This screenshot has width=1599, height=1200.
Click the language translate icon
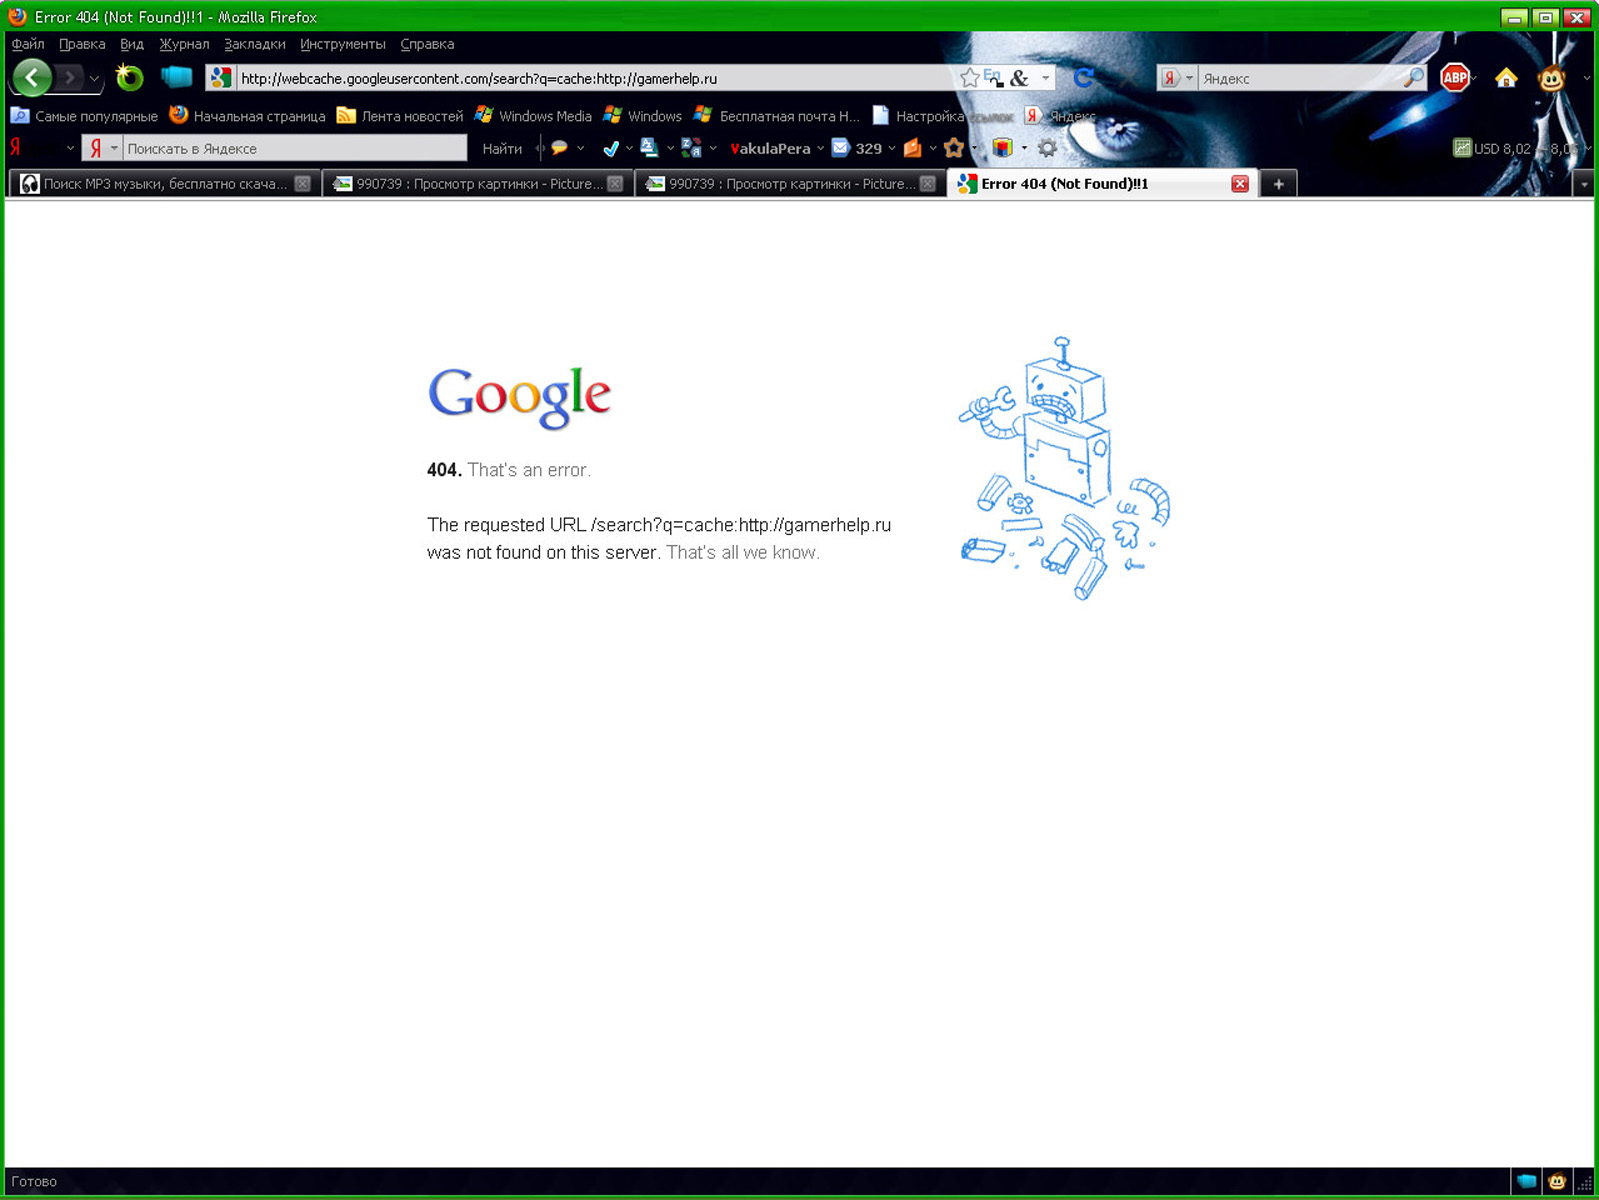tap(691, 148)
